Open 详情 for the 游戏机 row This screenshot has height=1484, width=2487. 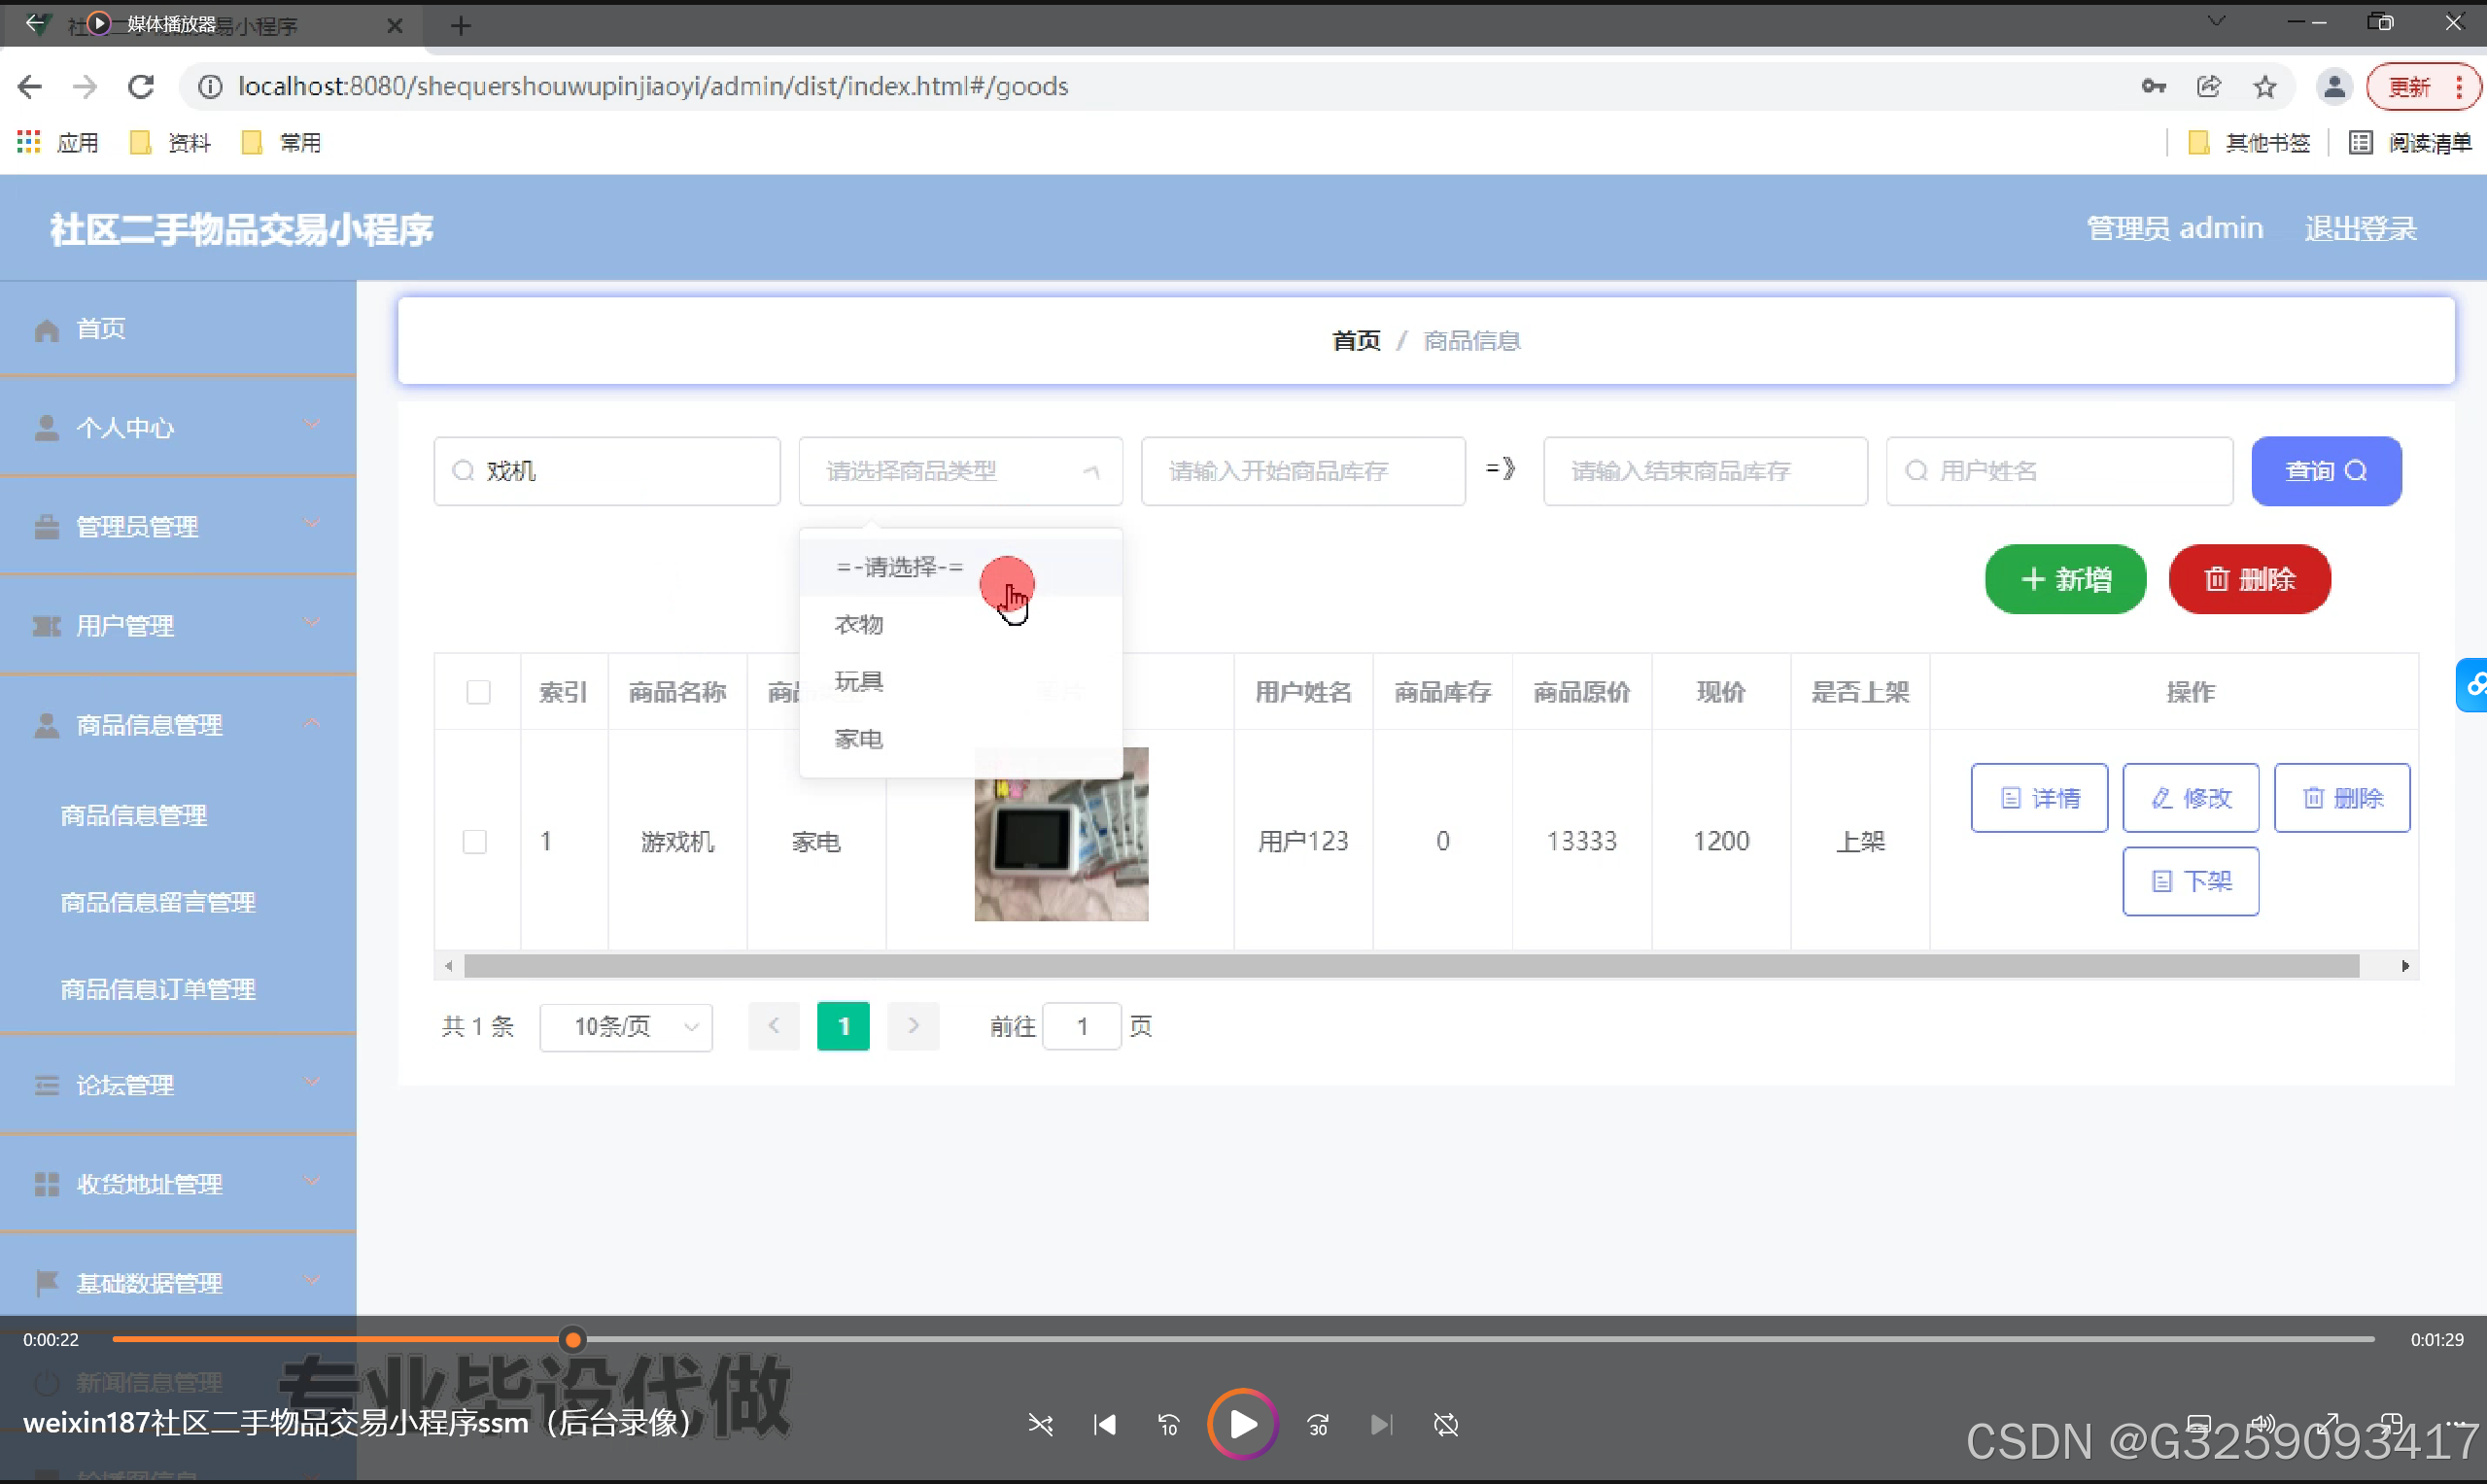[x=2039, y=798]
